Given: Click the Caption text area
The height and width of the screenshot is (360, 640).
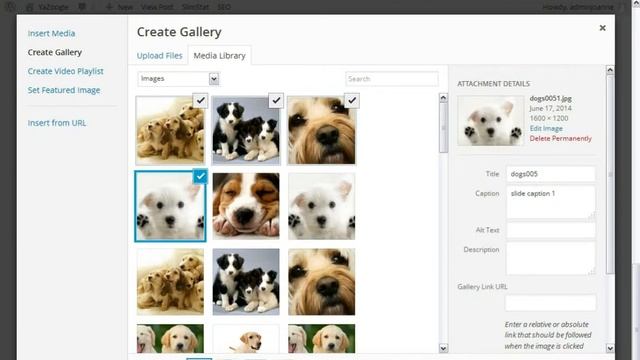Looking at the screenshot, I should (551, 202).
